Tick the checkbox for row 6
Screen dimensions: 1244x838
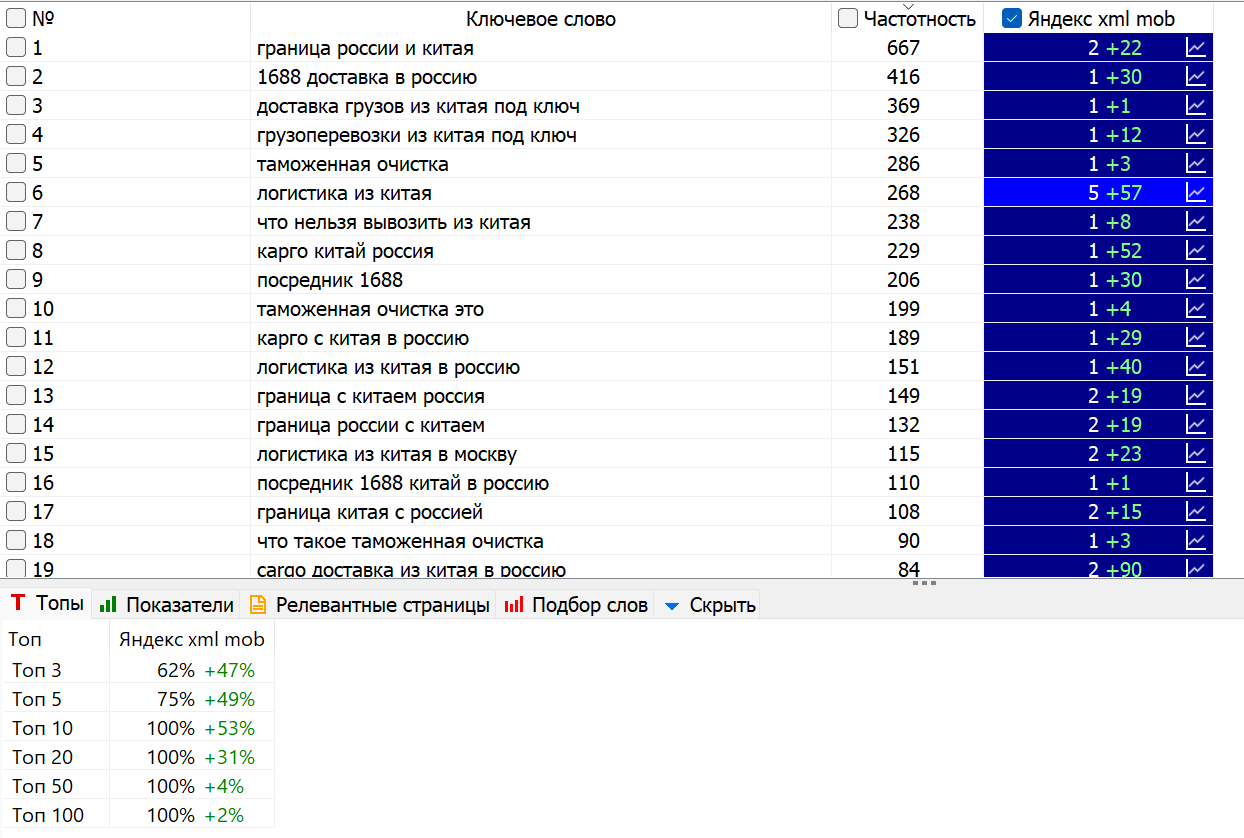coord(16,193)
